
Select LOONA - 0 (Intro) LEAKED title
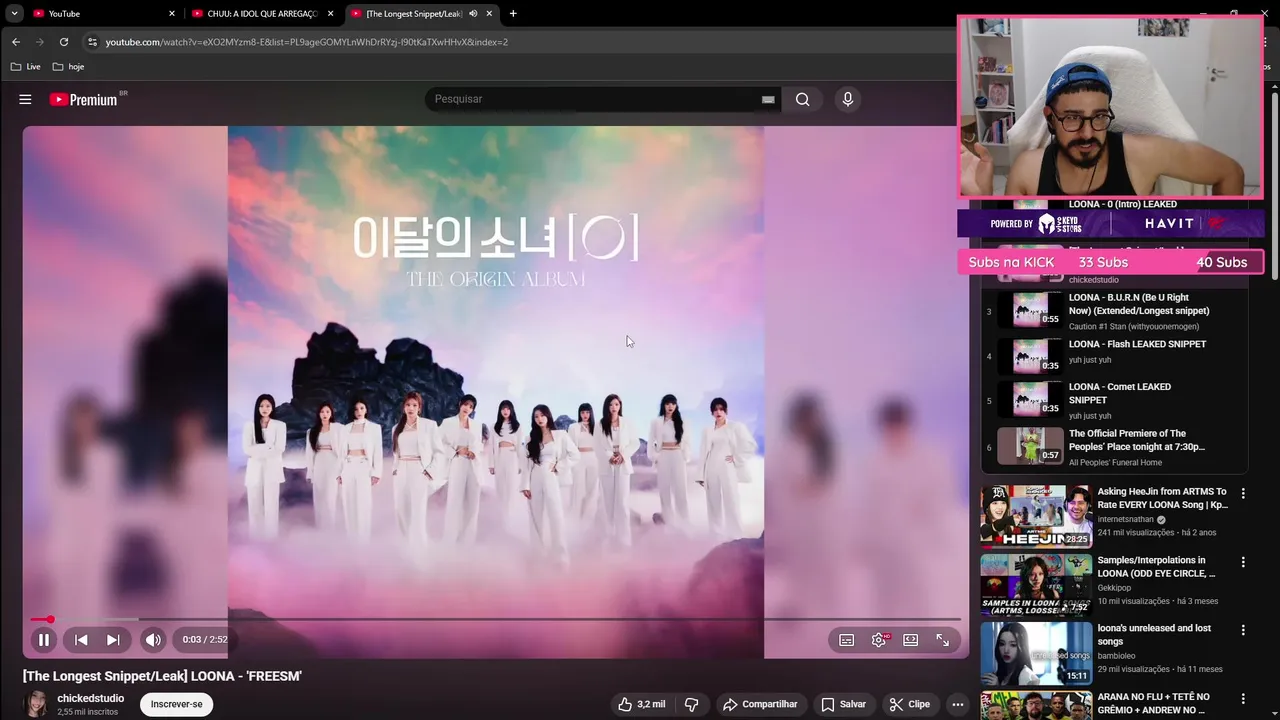click(1123, 204)
